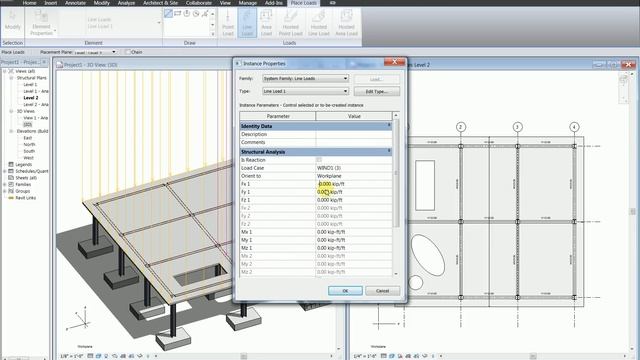The width and height of the screenshot is (640, 360).
Task: Select Level 1 in project browser
Action: click(x=30, y=84)
